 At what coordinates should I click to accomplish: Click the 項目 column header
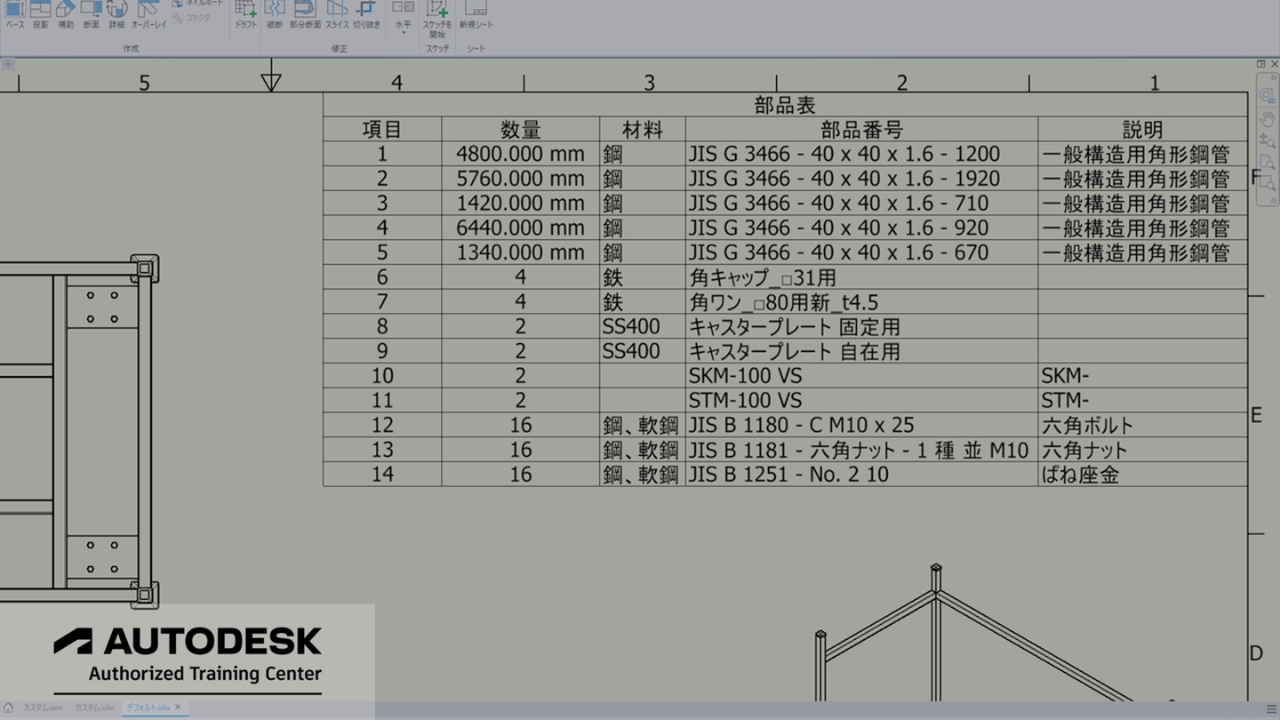click(382, 129)
